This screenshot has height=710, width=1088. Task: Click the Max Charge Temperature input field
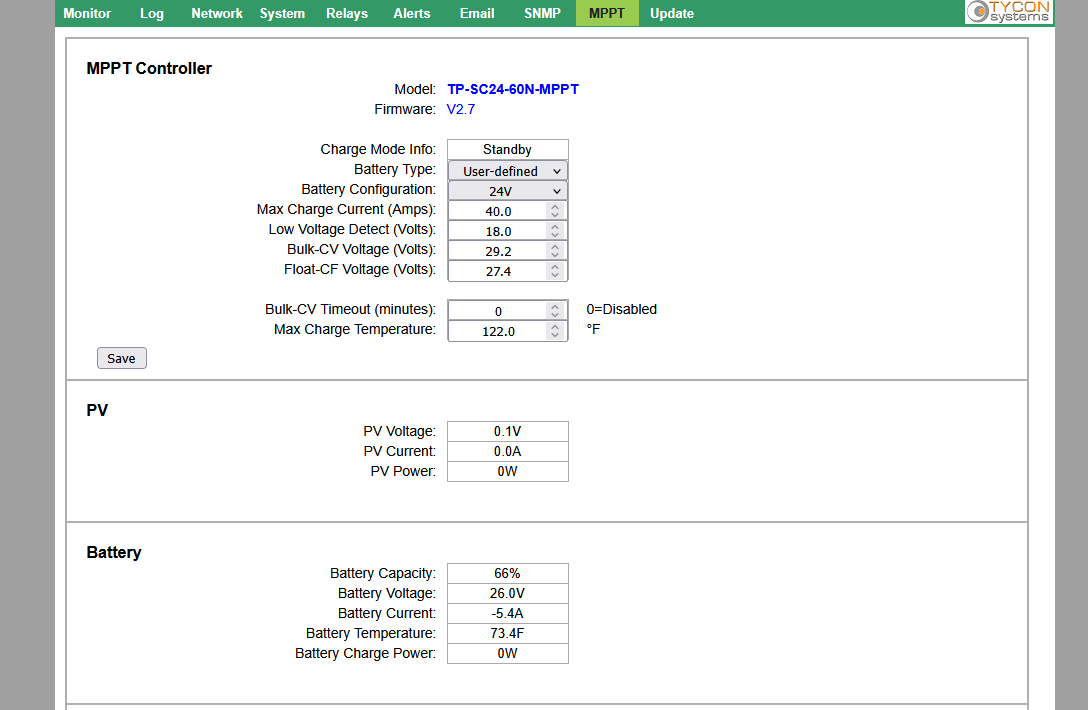coord(508,331)
